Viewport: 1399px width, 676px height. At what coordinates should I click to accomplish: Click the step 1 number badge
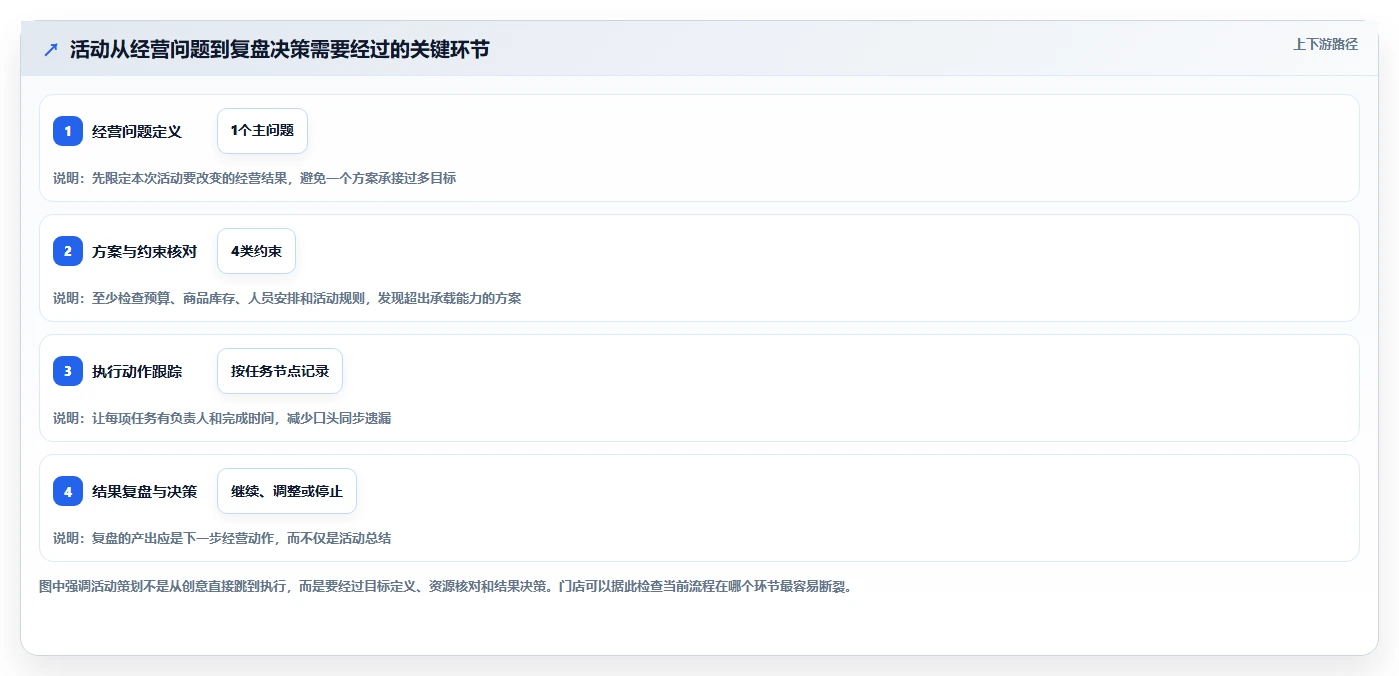click(68, 131)
